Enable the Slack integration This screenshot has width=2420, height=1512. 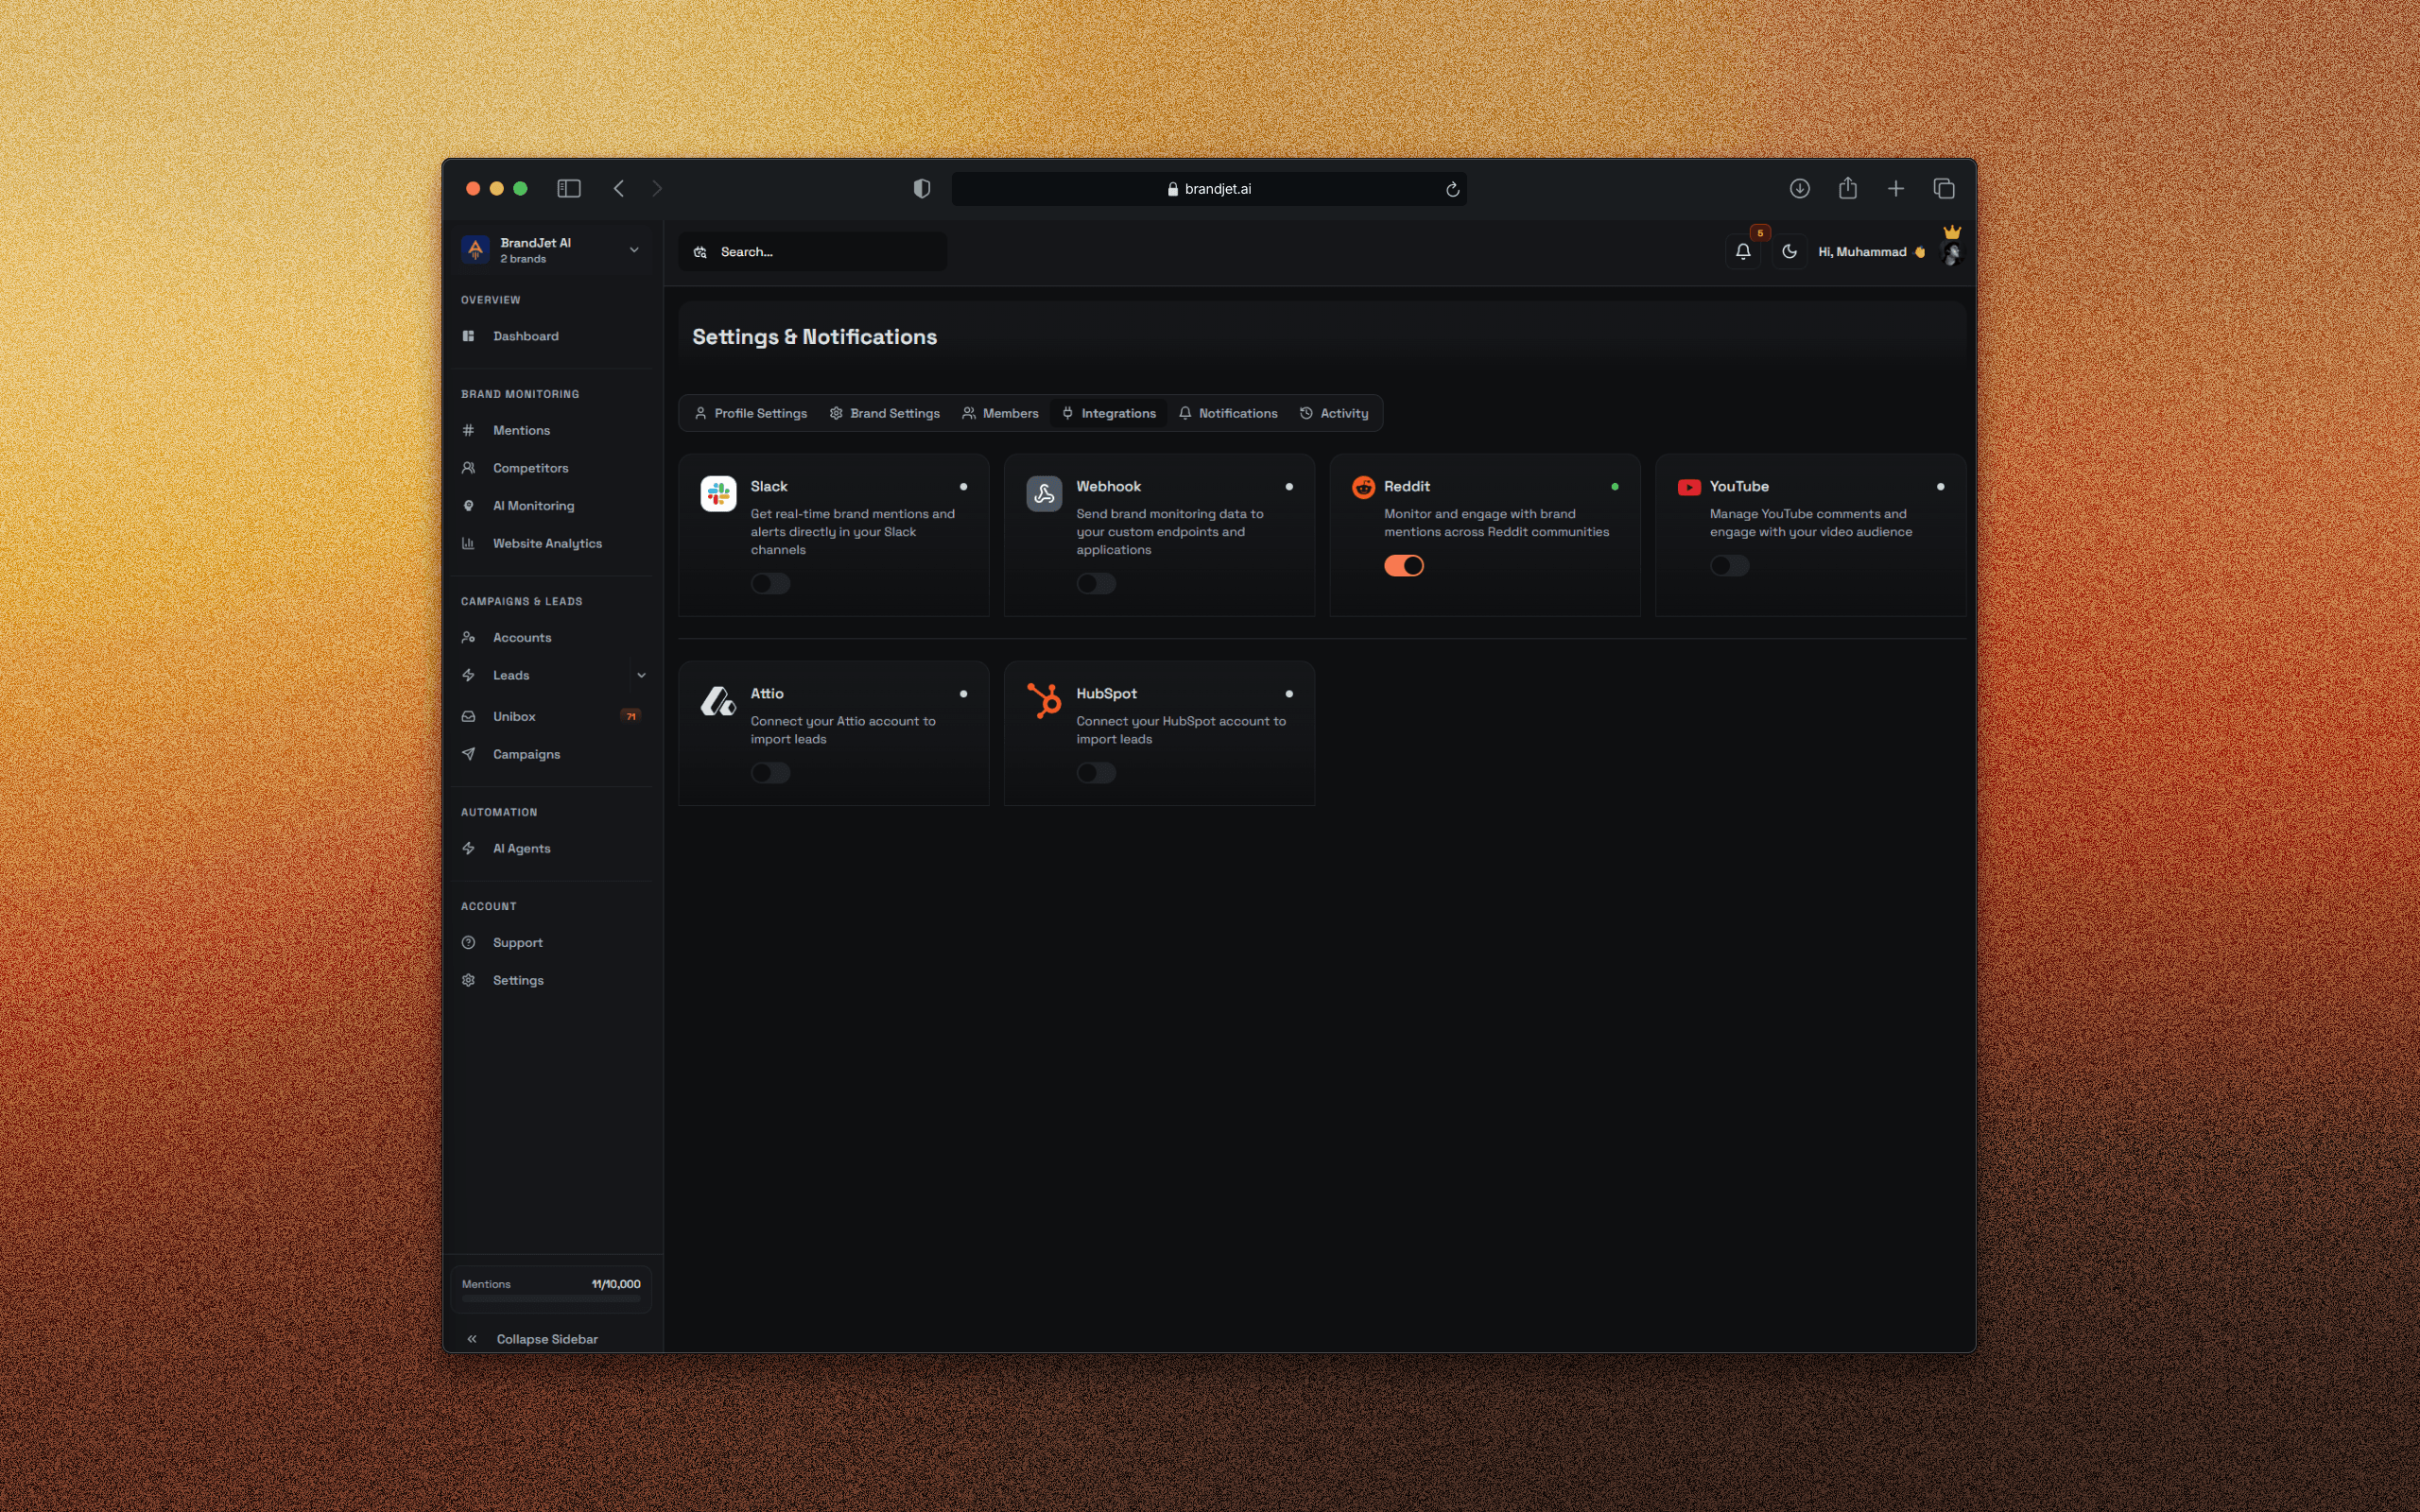(769, 583)
